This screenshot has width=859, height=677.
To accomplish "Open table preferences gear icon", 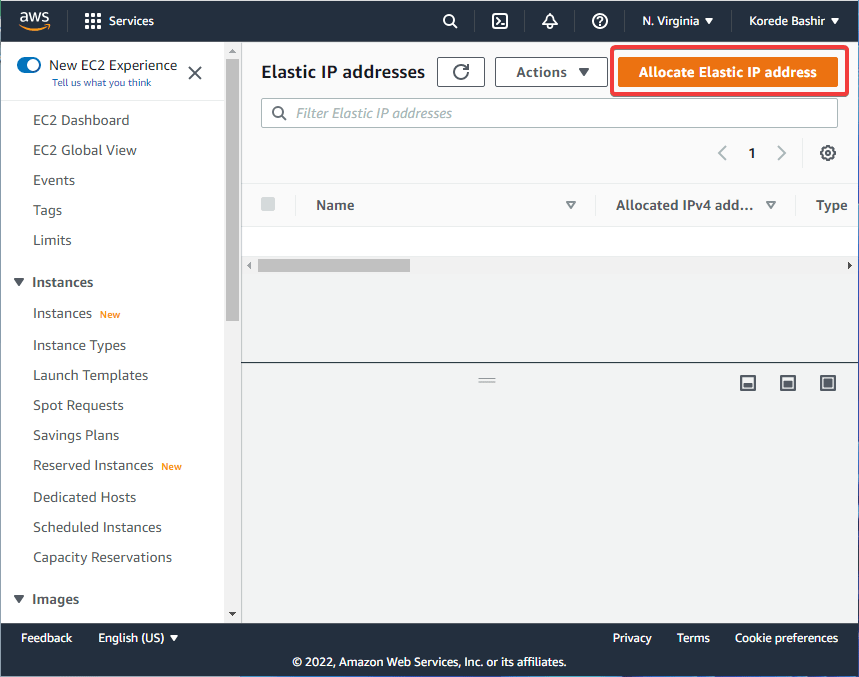I will tap(828, 153).
